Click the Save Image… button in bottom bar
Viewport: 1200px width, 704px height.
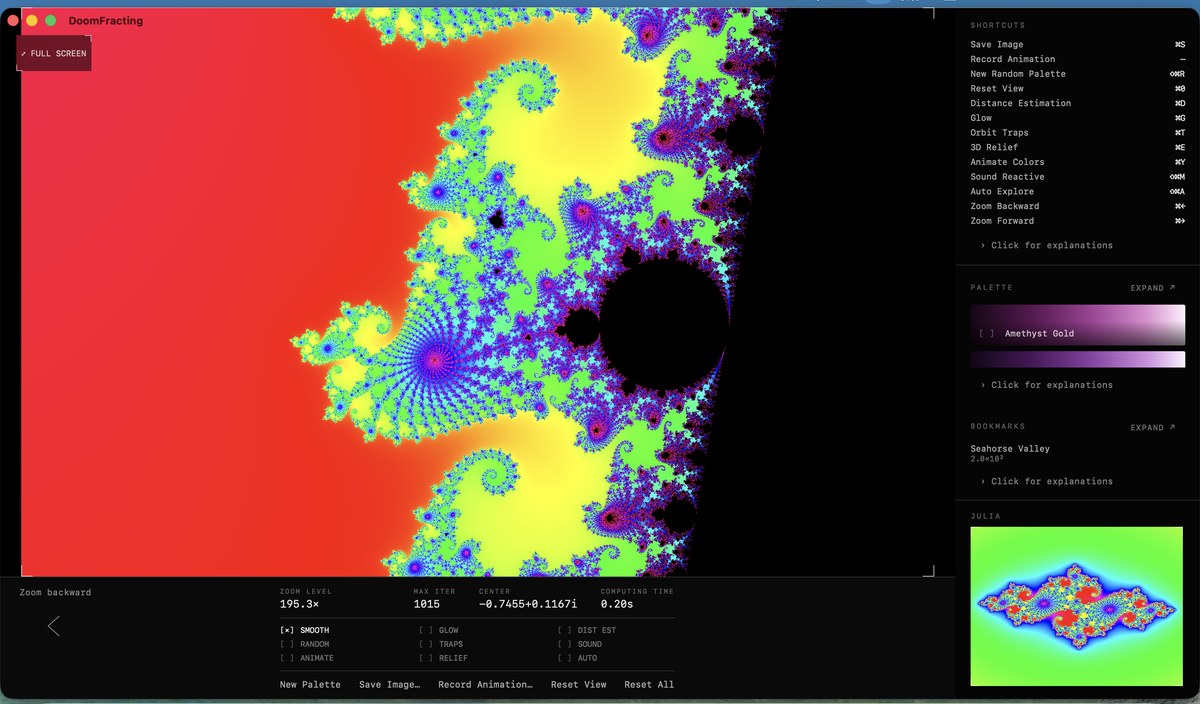click(x=389, y=685)
